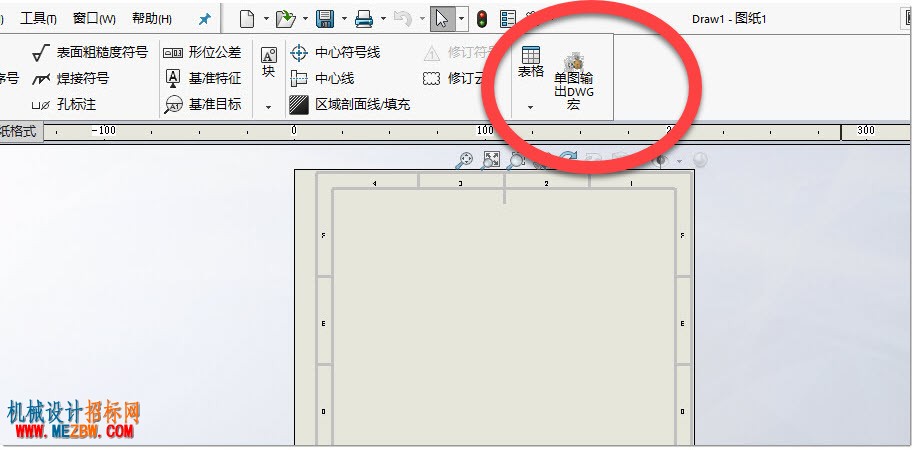Click the datum target balloon icon
915x450 pixels.
[x=173, y=105]
